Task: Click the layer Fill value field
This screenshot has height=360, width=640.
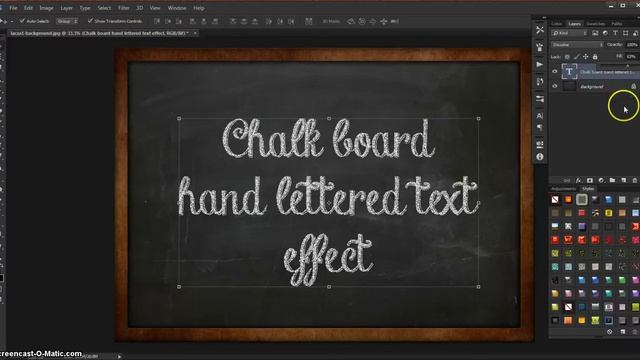Action: [632, 57]
